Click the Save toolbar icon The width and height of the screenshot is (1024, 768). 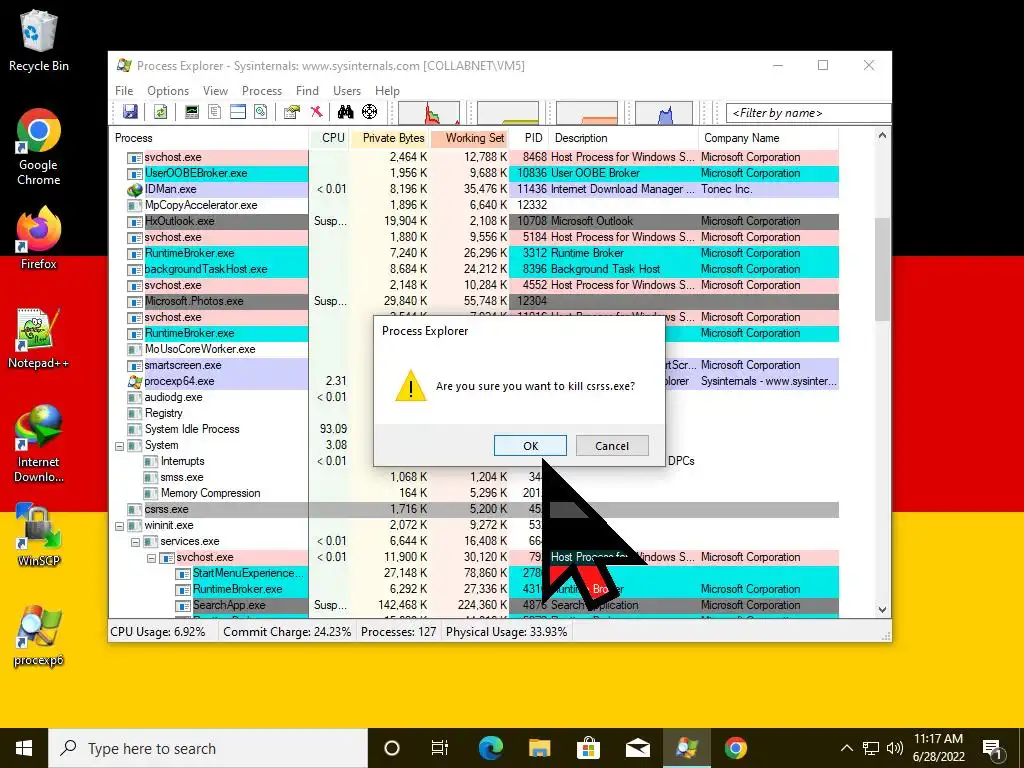click(x=131, y=112)
